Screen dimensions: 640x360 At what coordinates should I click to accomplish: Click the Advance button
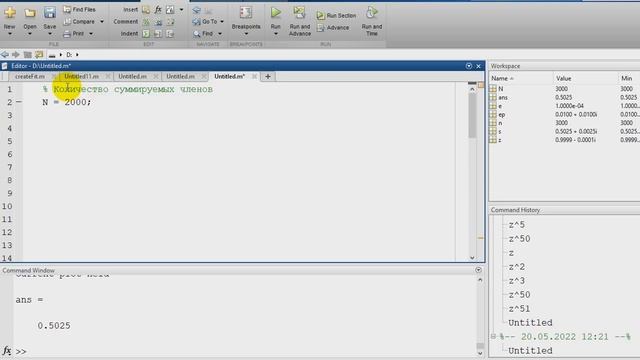pyautogui.click(x=333, y=28)
